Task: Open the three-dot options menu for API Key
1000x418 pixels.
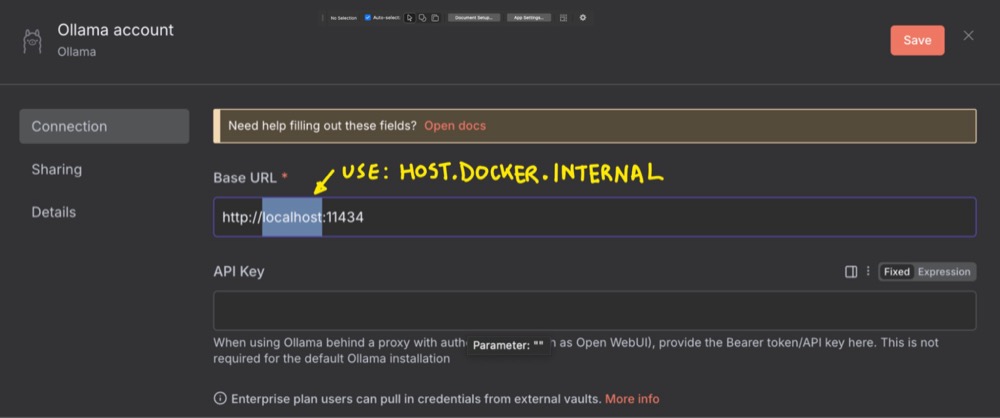Action: coord(867,272)
